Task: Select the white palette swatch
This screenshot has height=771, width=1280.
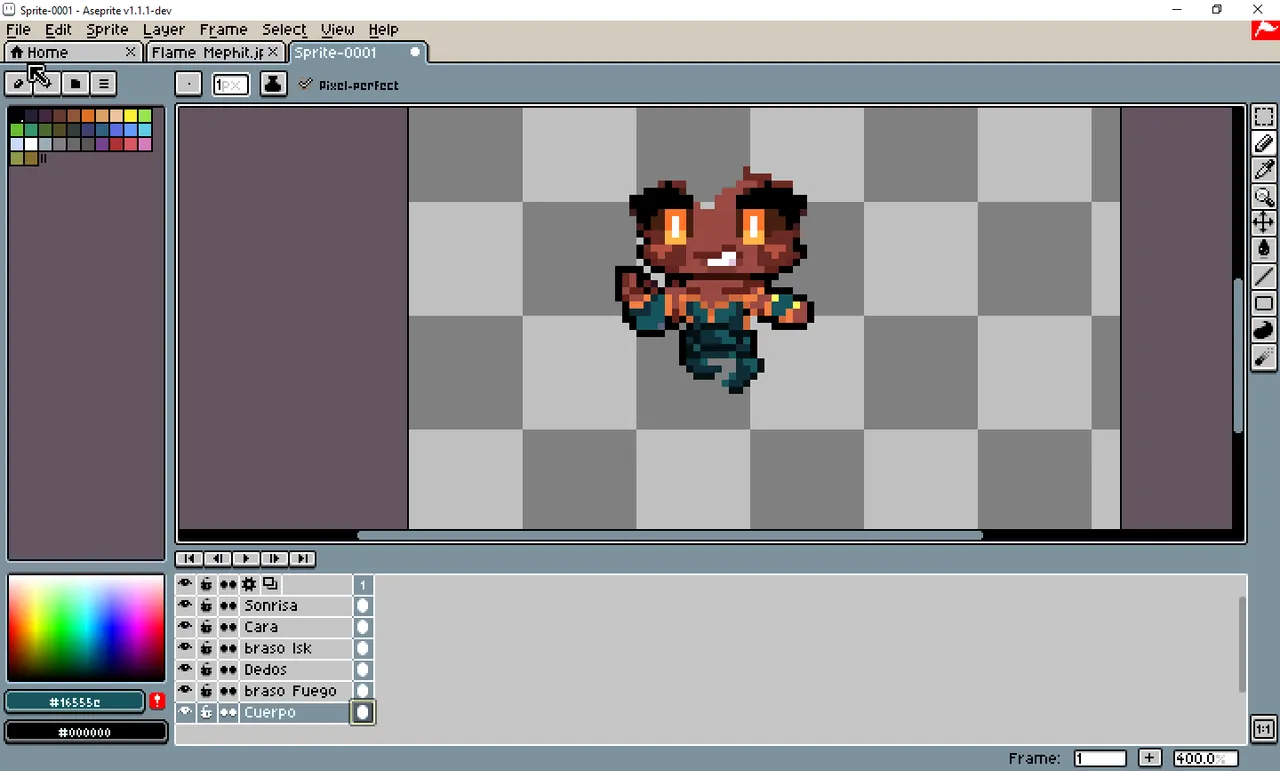Action: click(x=31, y=144)
